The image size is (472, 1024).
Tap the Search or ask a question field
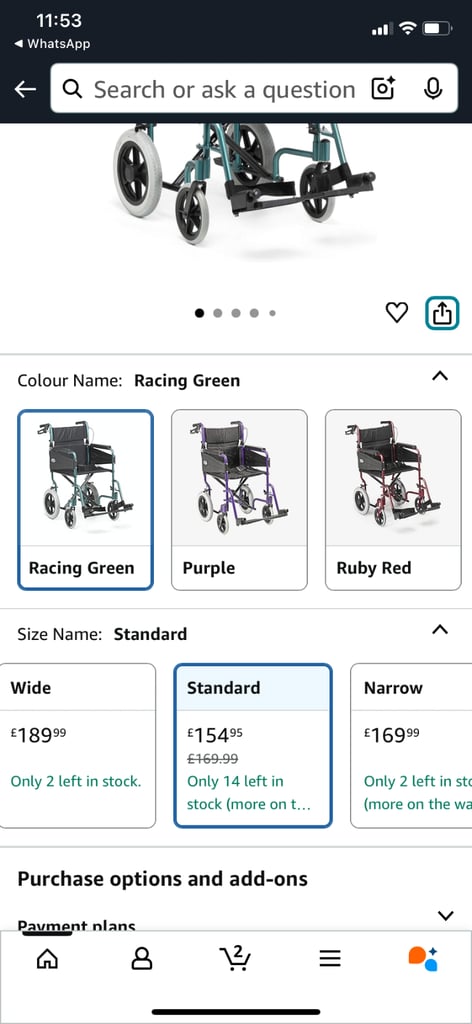click(224, 89)
